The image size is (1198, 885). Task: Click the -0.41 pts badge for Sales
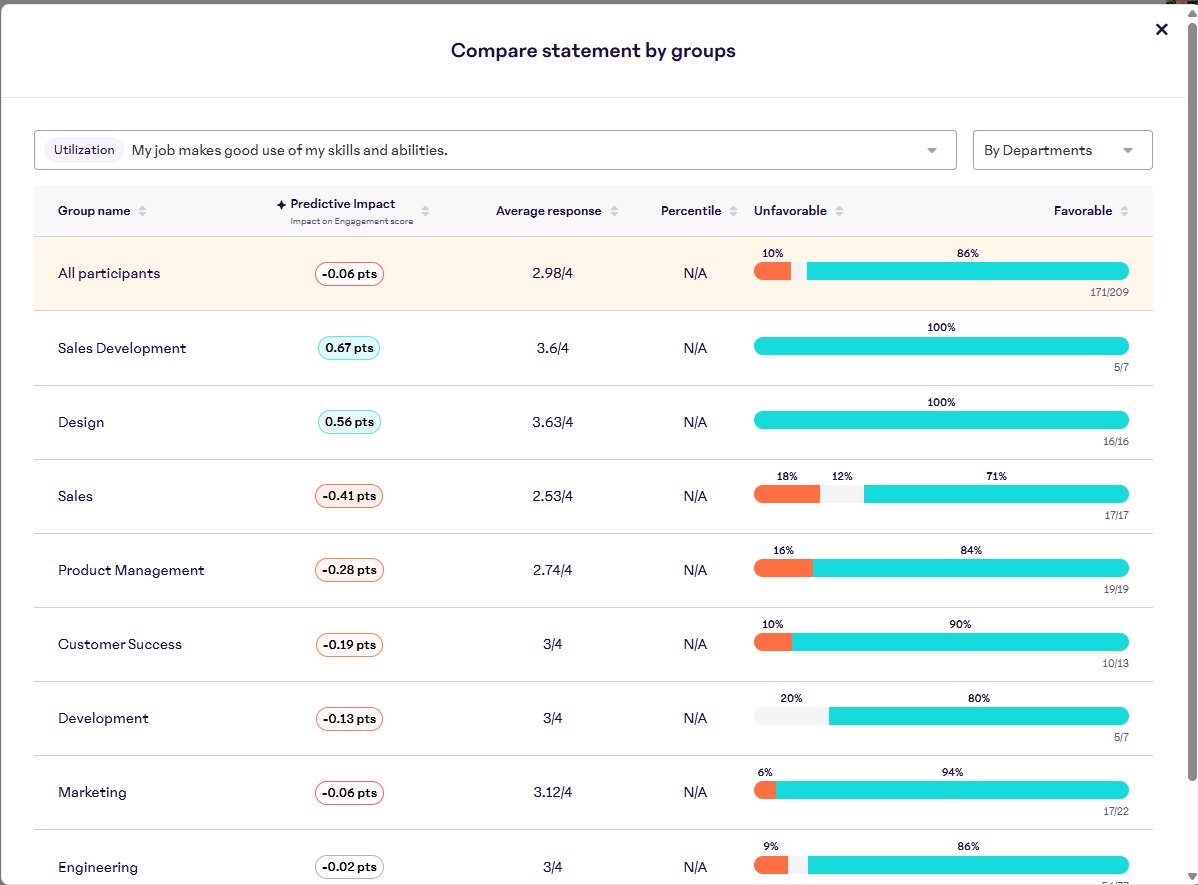[x=349, y=496]
